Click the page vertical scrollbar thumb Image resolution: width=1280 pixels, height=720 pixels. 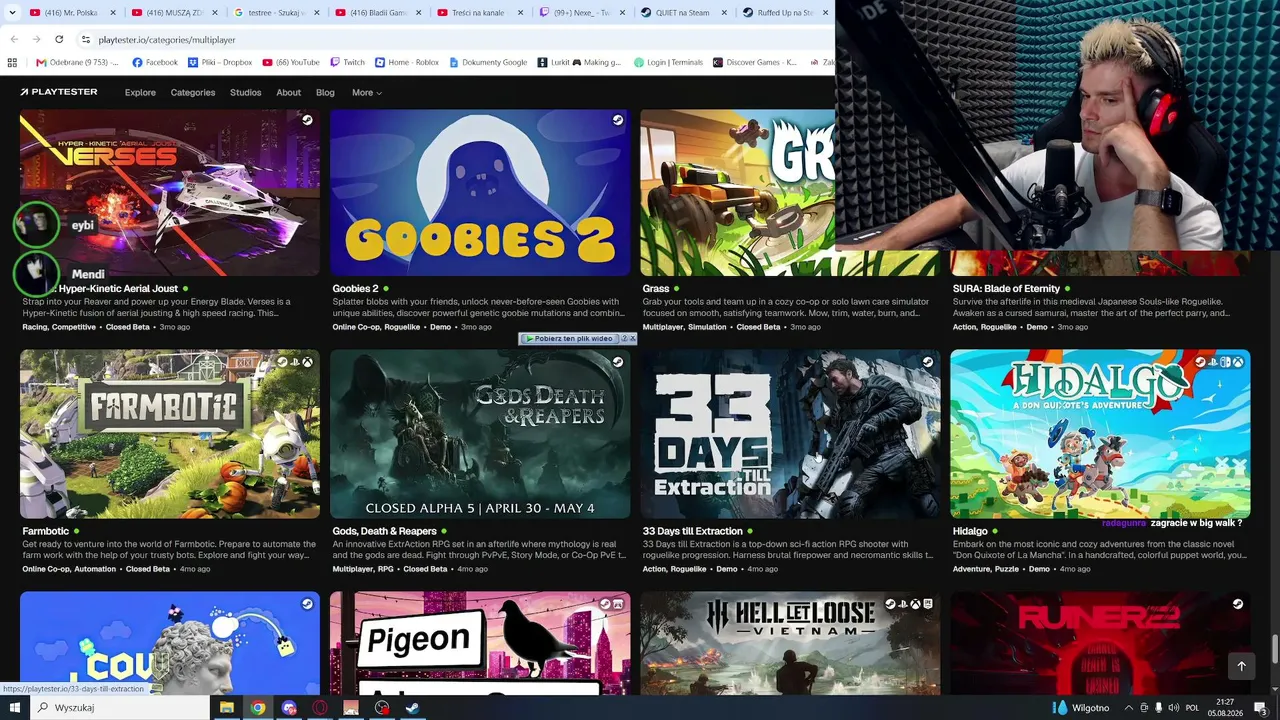pos(1274,648)
